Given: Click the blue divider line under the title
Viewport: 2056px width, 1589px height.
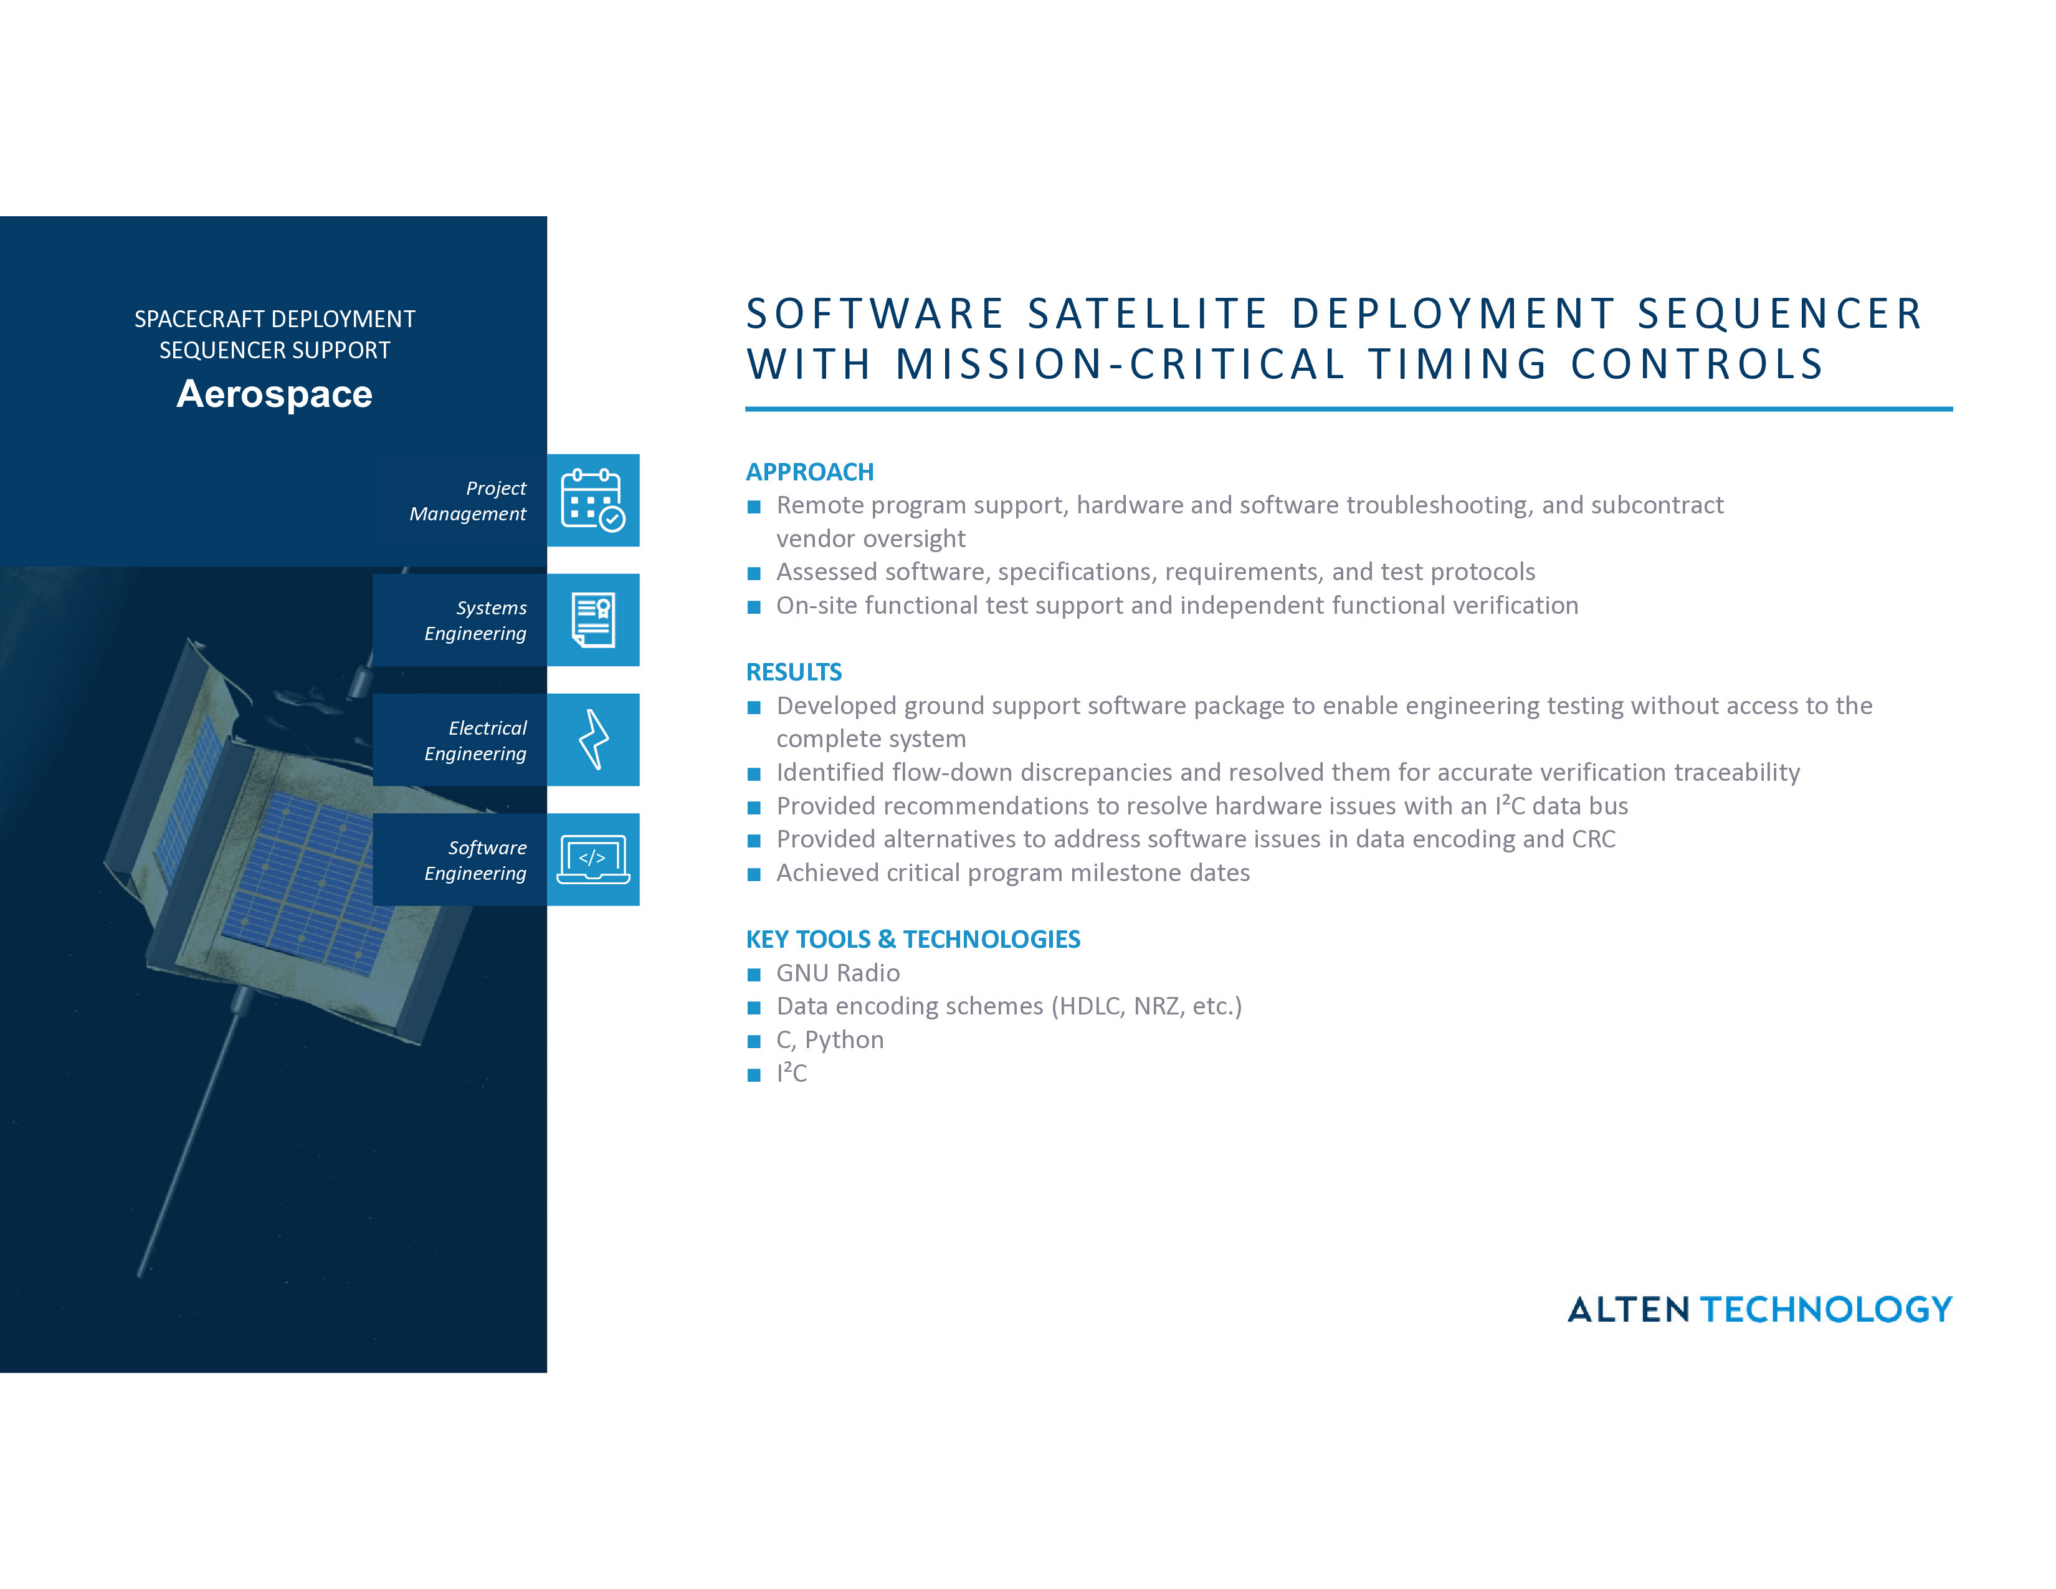Looking at the screenshot, I should [x=1347, y=408].
